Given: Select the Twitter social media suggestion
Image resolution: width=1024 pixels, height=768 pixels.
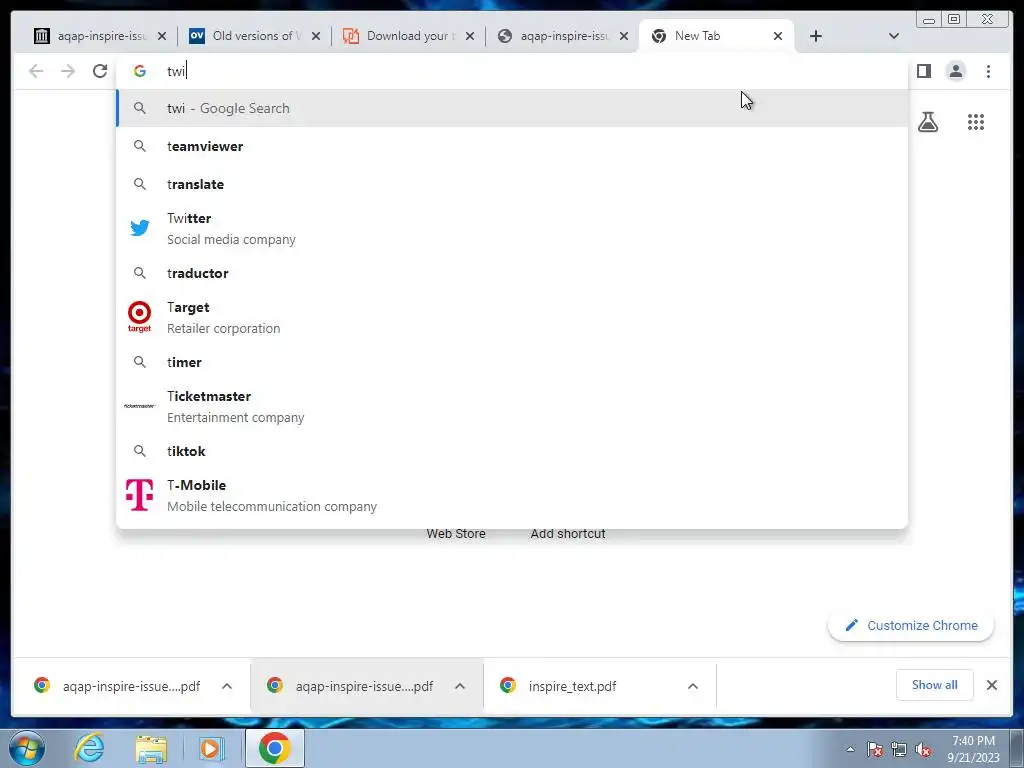Looking at the screenshot, I should [x=512, y=229].
